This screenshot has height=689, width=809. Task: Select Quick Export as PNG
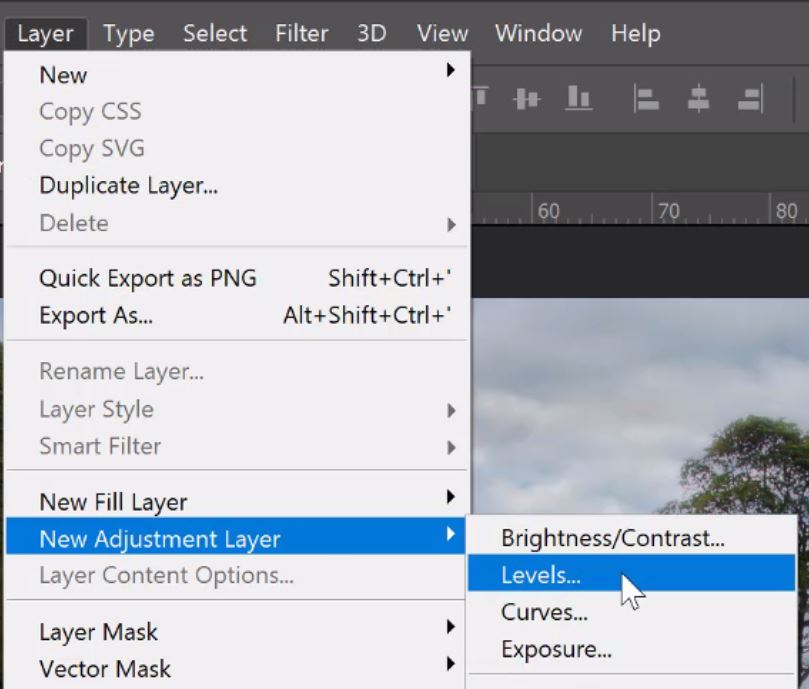(x=148, y=279)
